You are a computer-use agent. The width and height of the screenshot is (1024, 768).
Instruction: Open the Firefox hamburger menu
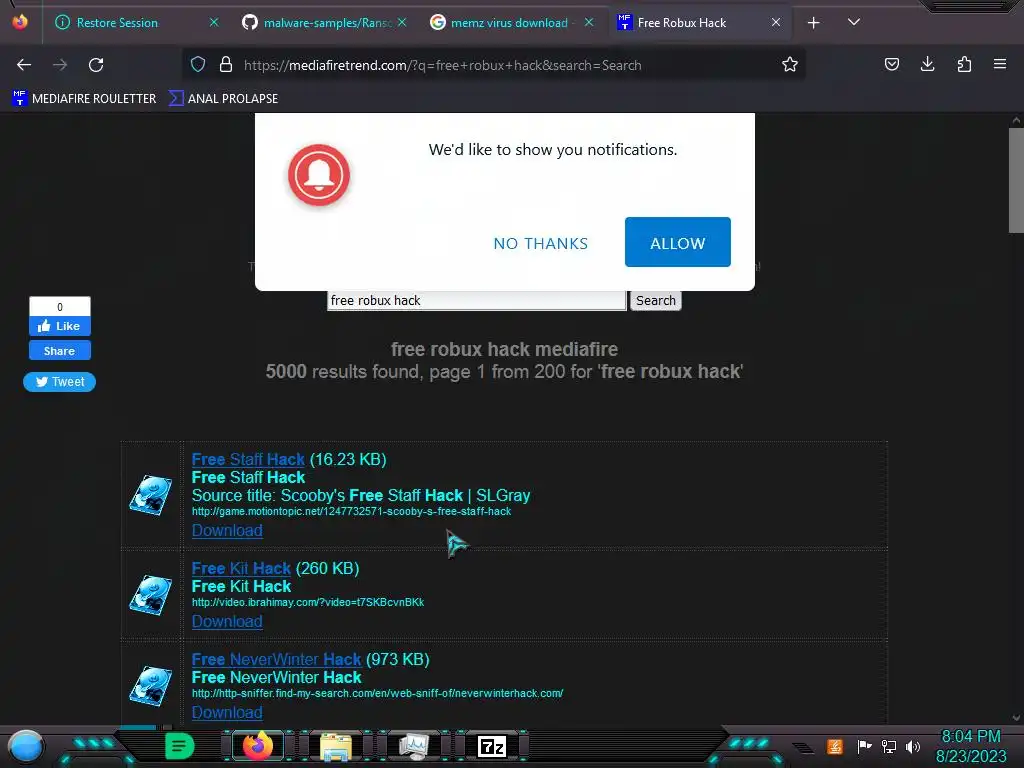(x=1000, y=64)
